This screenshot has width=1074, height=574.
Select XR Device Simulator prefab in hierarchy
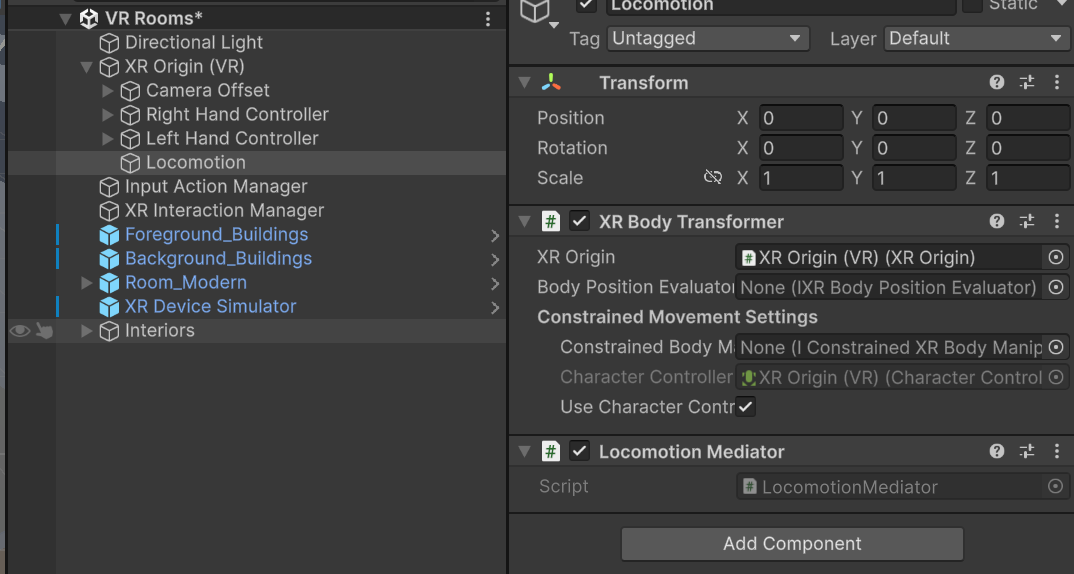[210, 307]
